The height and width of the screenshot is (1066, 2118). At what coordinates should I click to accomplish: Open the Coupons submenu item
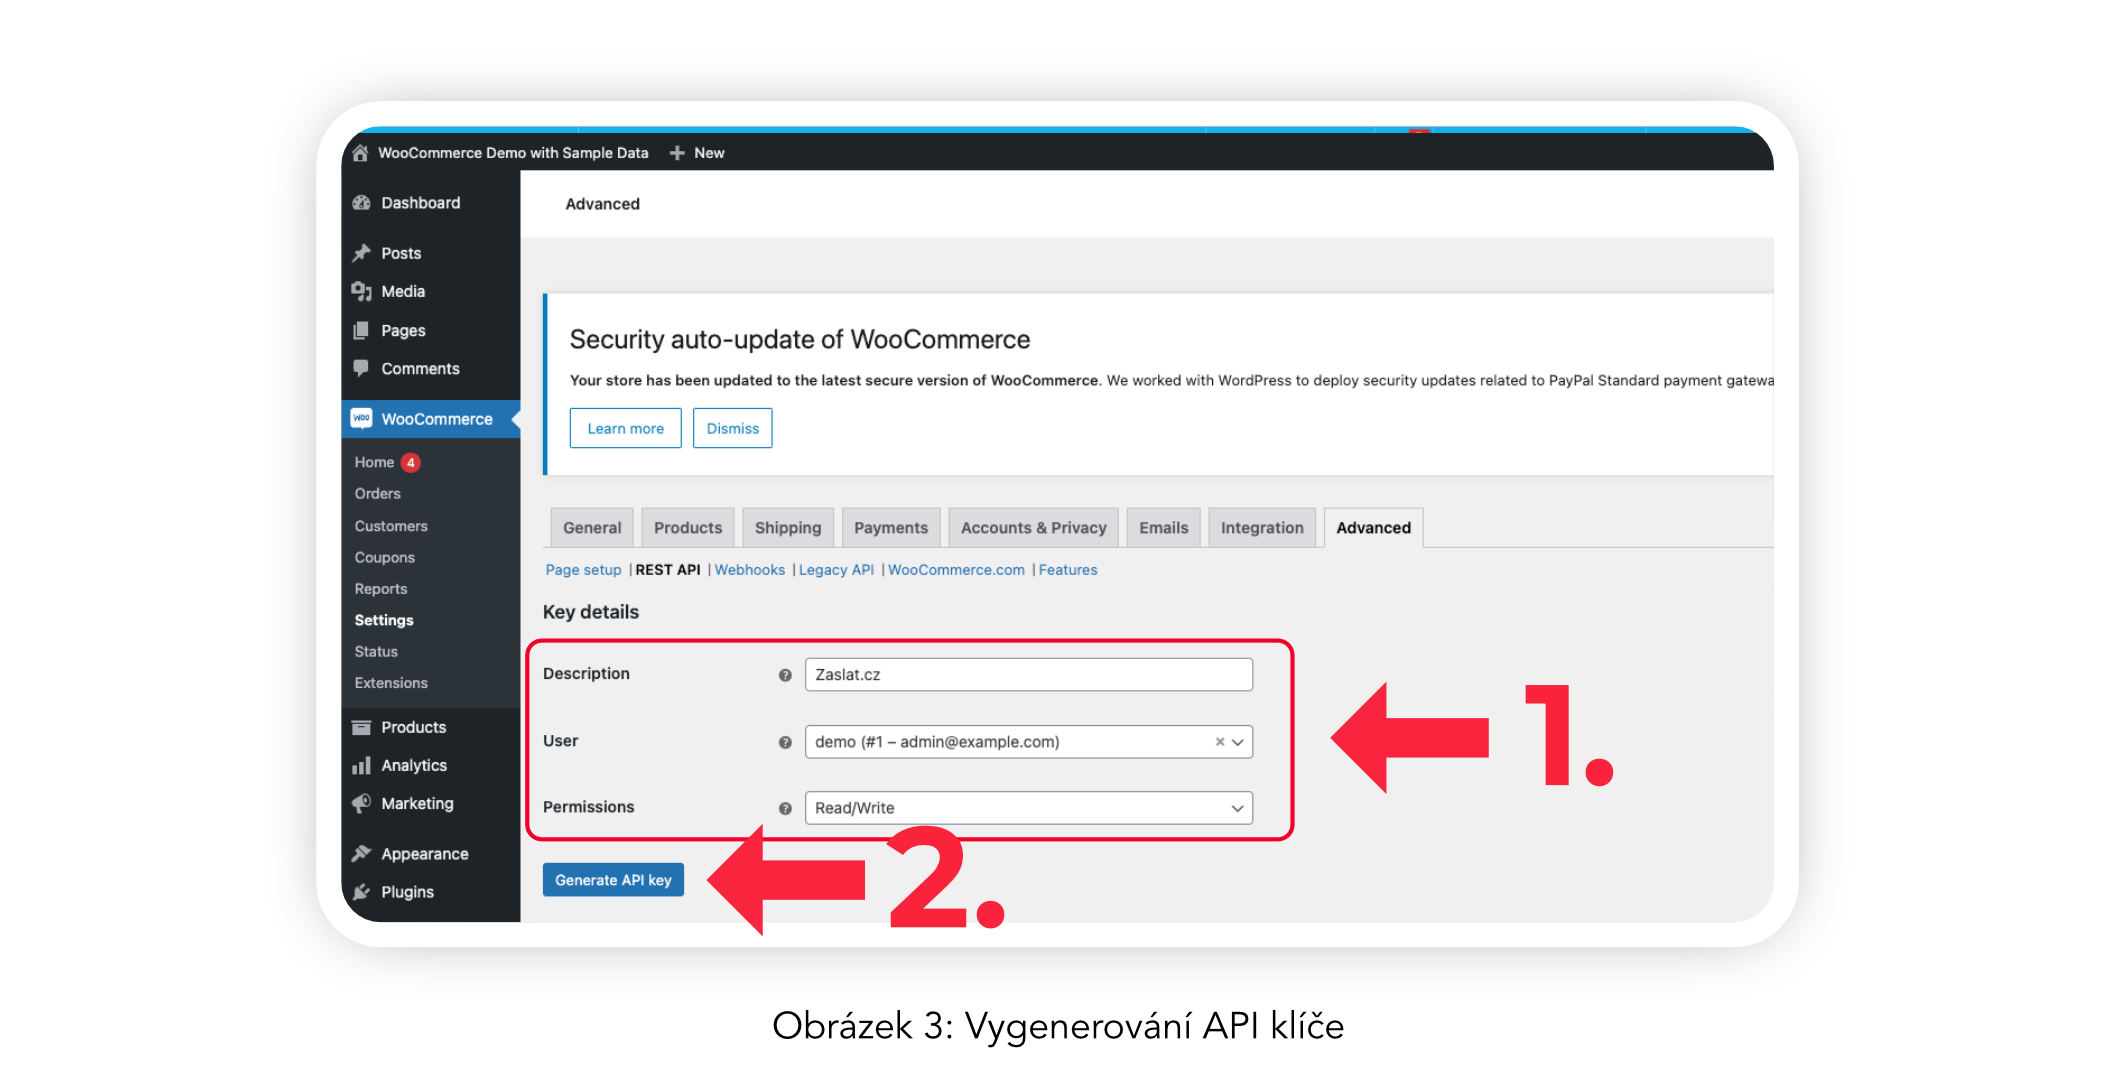click(x=384, y=558)
